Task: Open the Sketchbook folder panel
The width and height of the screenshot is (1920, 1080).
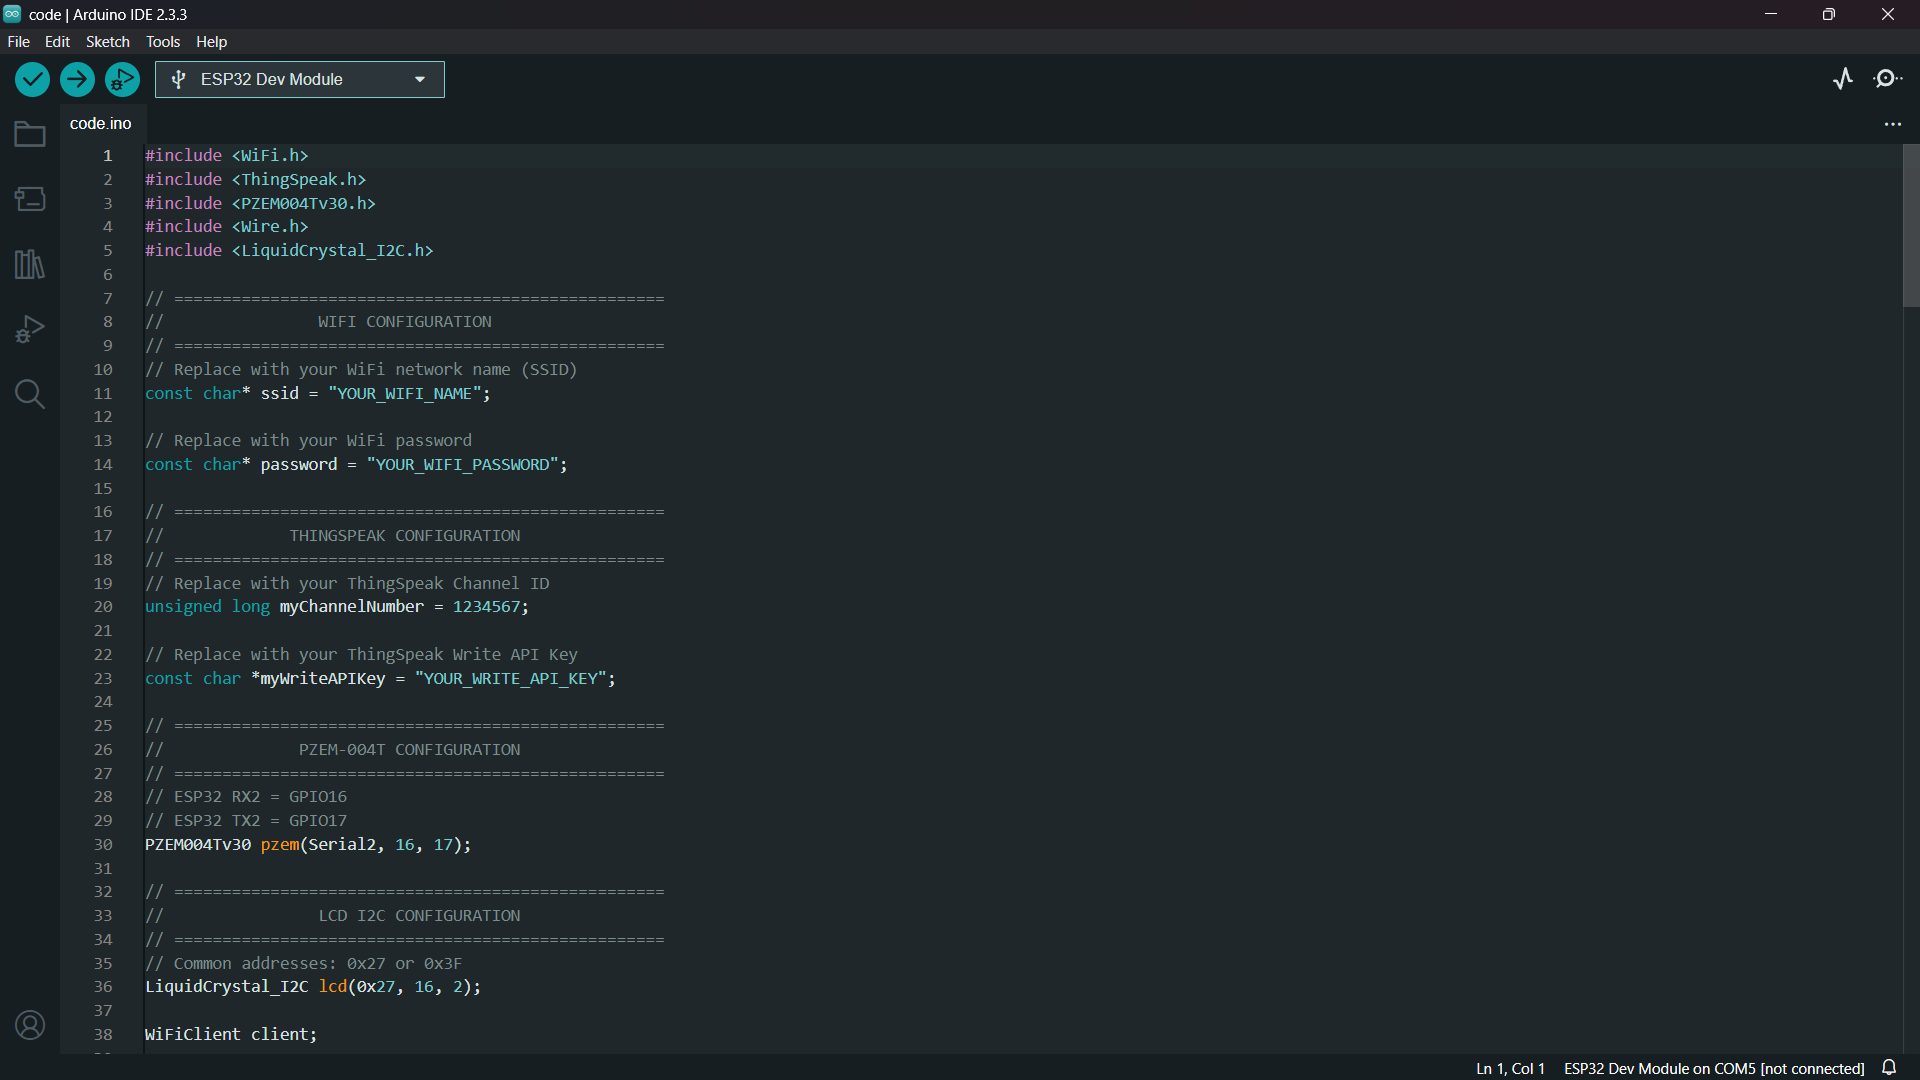Action: (30, 134)
